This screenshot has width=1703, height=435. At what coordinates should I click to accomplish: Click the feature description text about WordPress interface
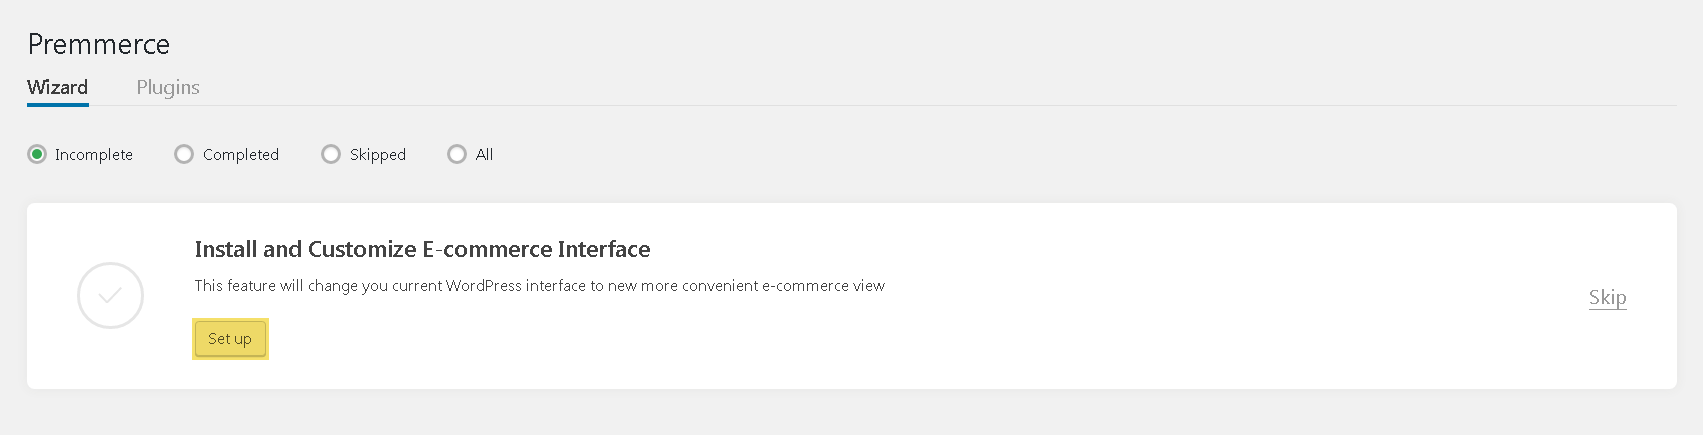coord(540,286)
